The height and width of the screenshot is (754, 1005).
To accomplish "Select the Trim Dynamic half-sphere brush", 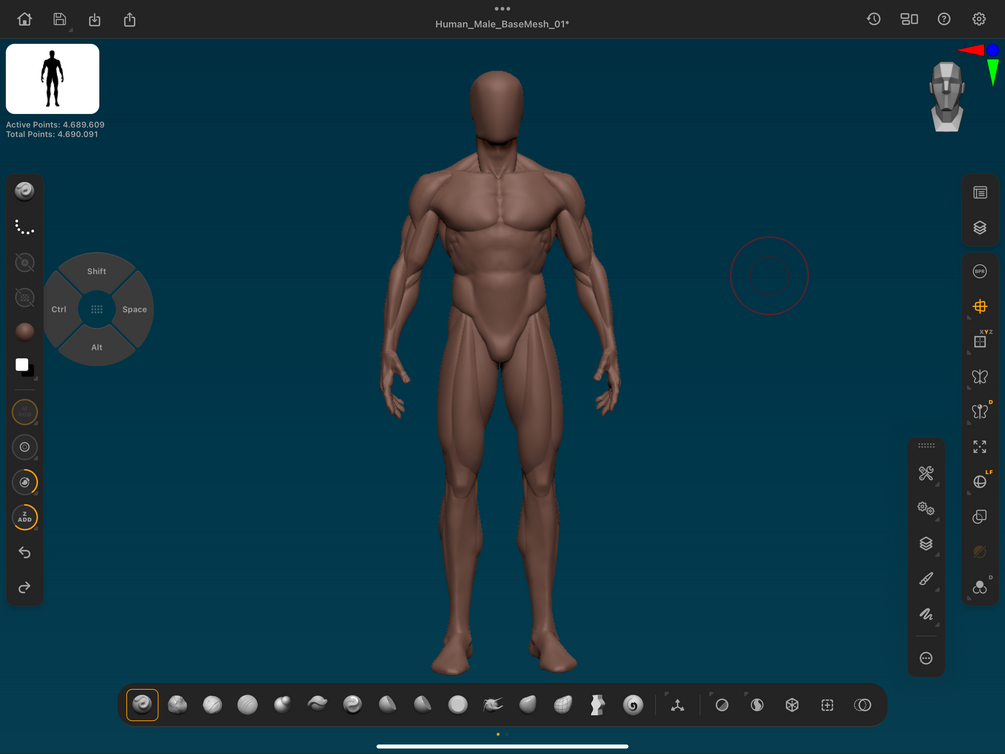I will point(387,705).
